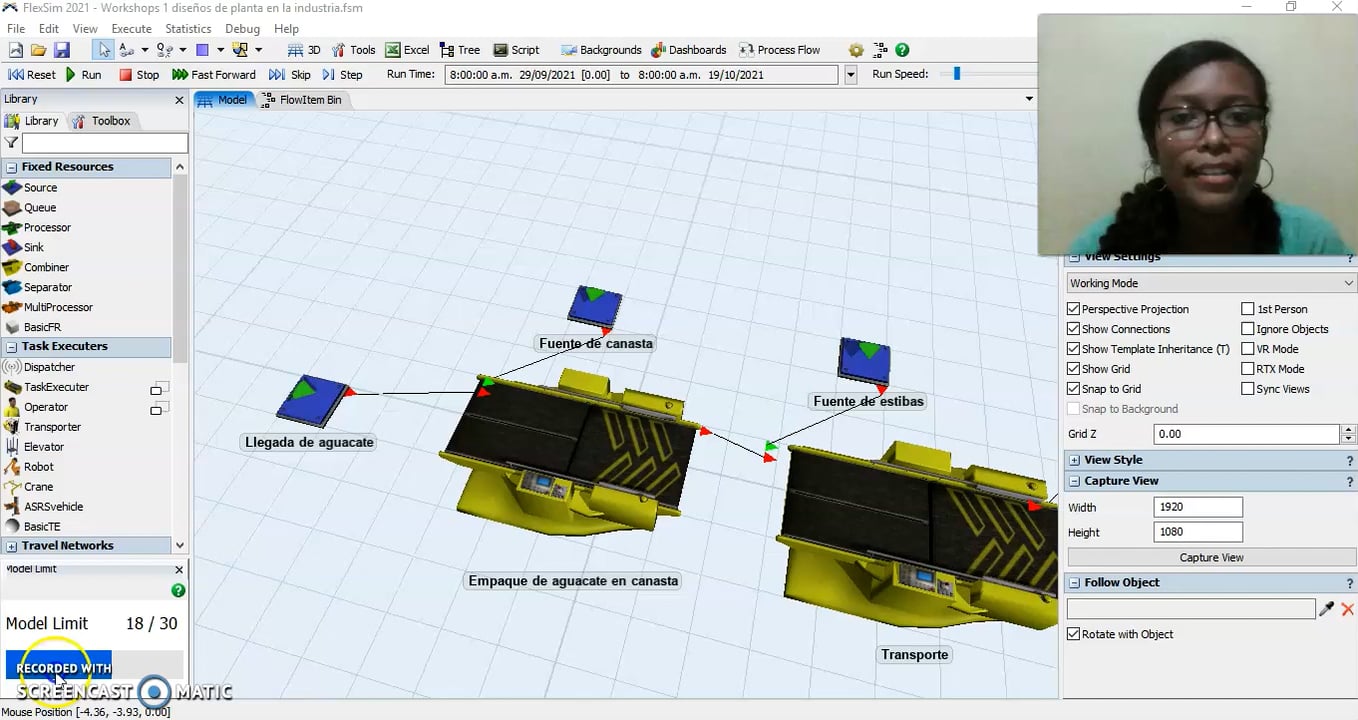Viewport: 1358px width, 720px height.
Task: Click the eyedropper sampler beside Follow Object
Action: pos(1327,609)
